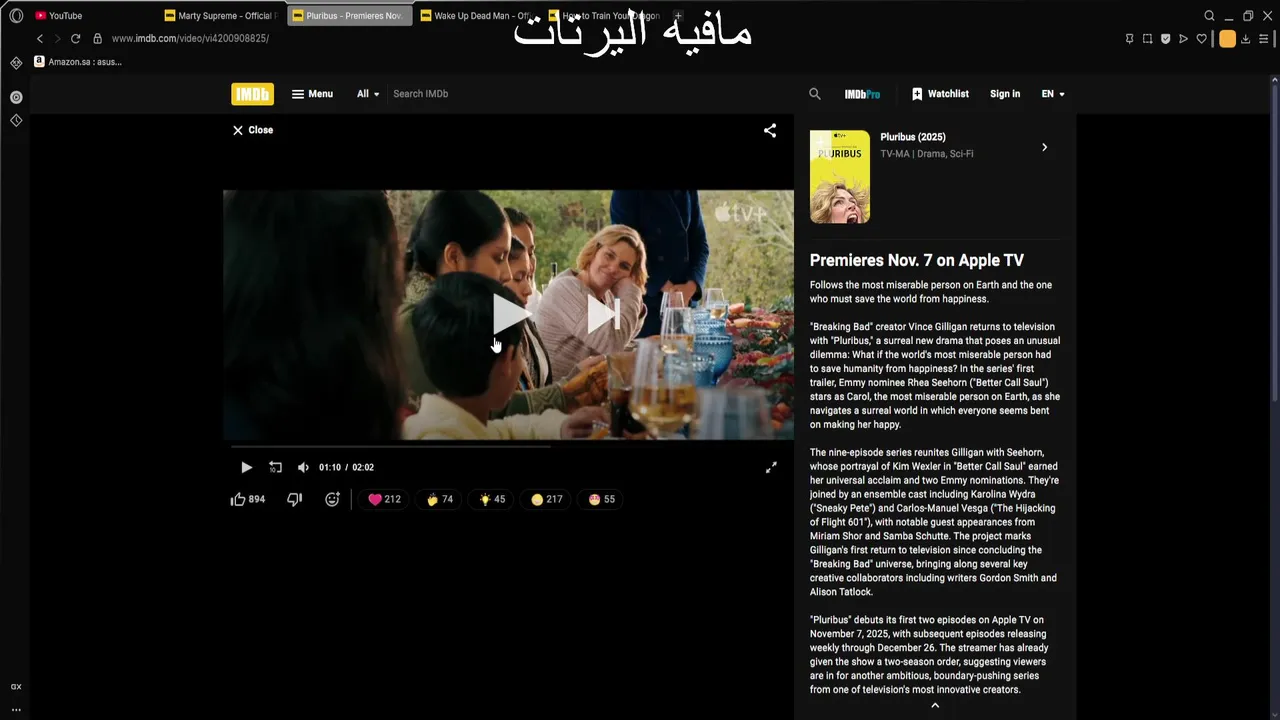Open IMDbPro link
Screen dimensions: 1280x720
[x=862, y=94]
